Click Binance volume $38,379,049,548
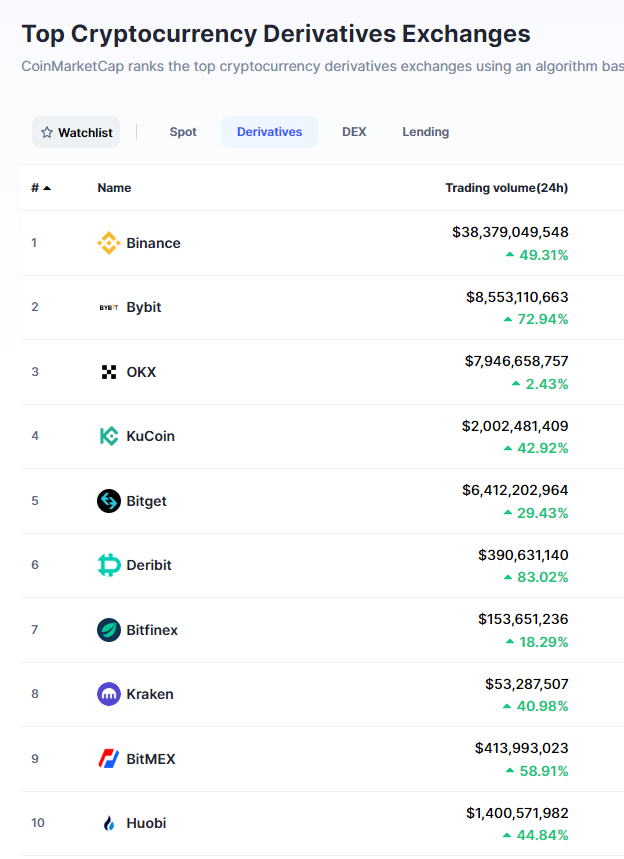Screen dimensions: 624x859 (x=511, y=232)
